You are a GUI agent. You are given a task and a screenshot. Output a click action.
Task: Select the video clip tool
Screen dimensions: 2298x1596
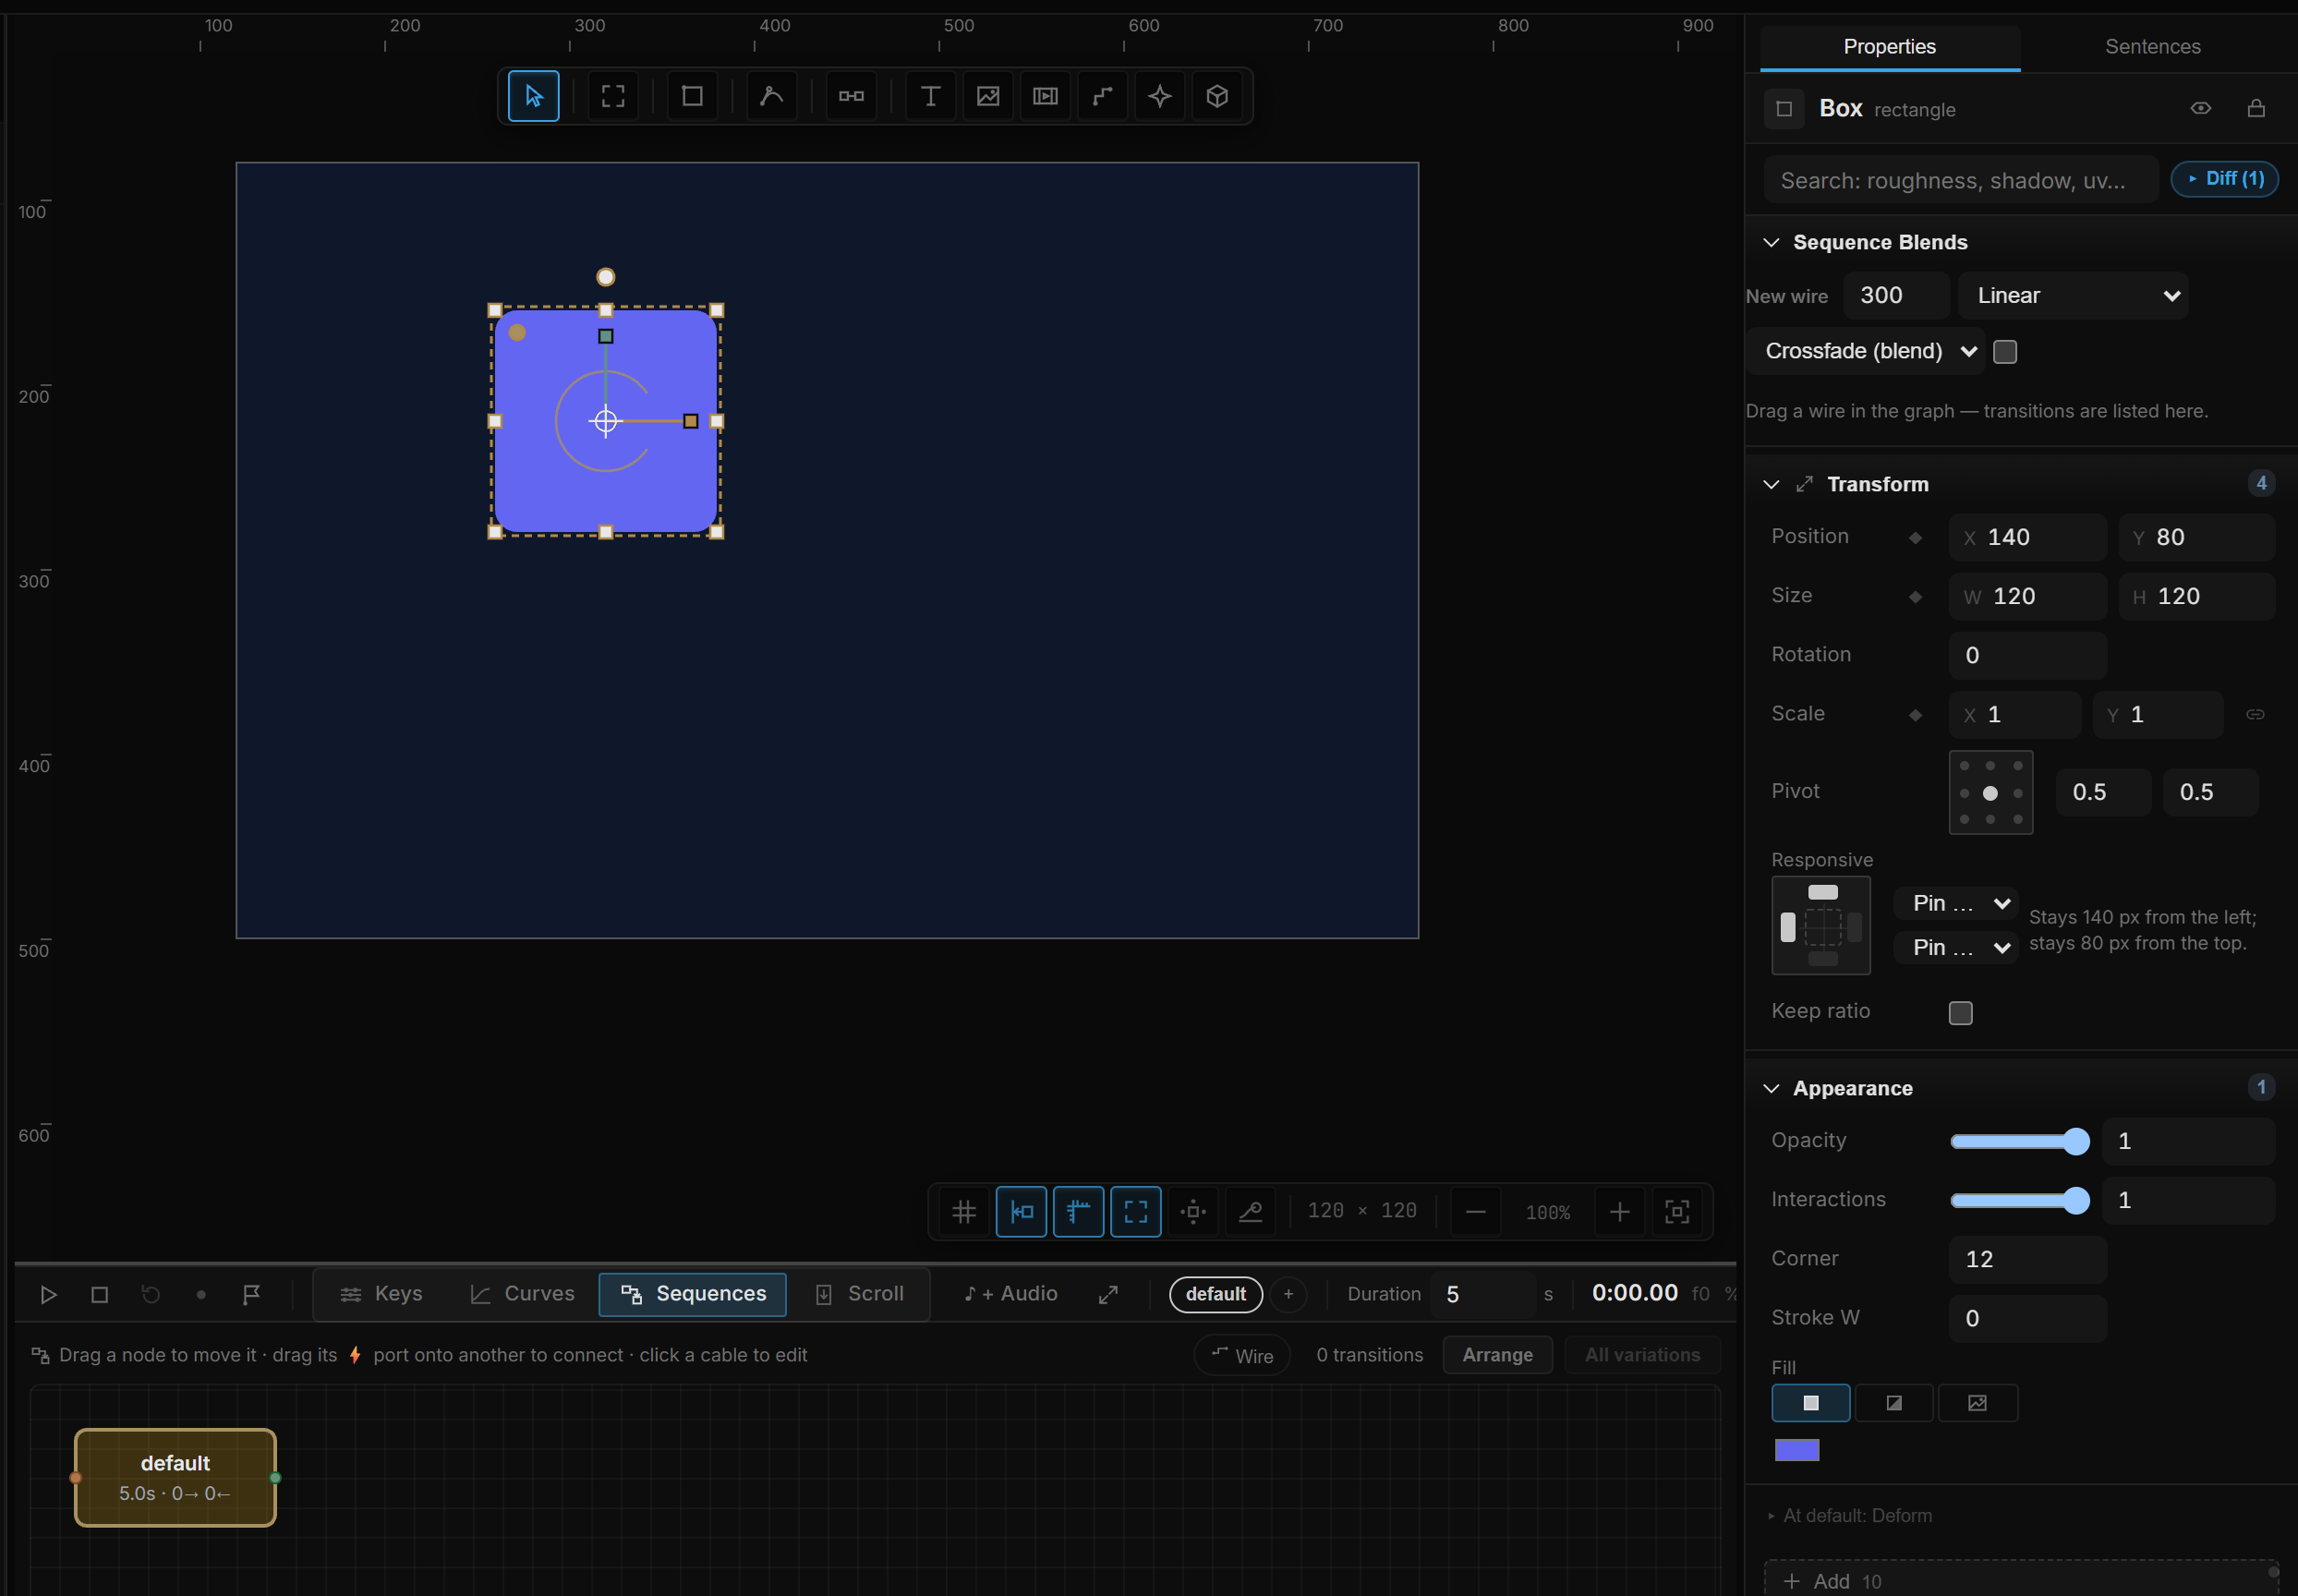(1045, 96)
